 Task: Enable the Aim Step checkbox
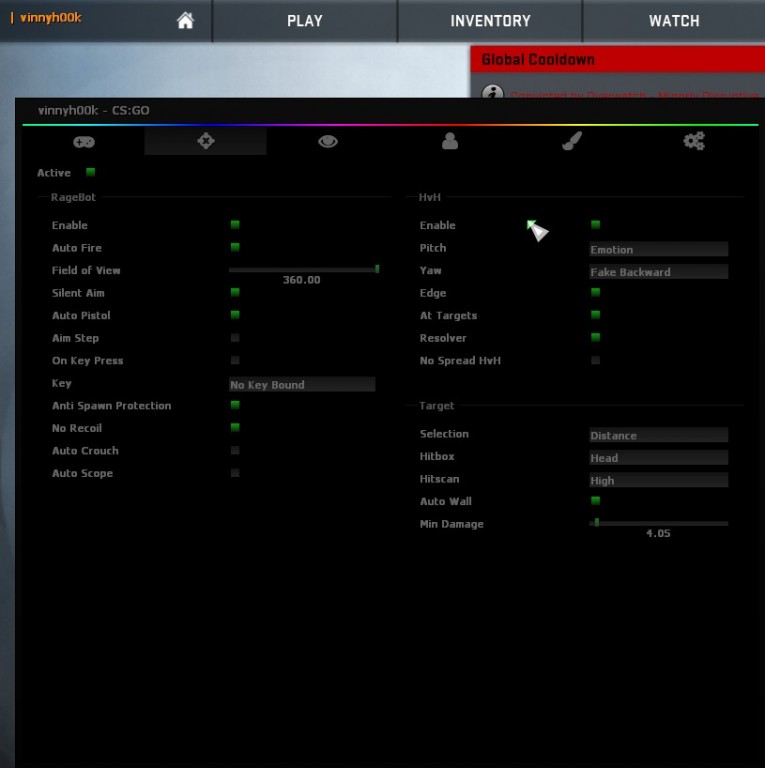pos(235,337)
